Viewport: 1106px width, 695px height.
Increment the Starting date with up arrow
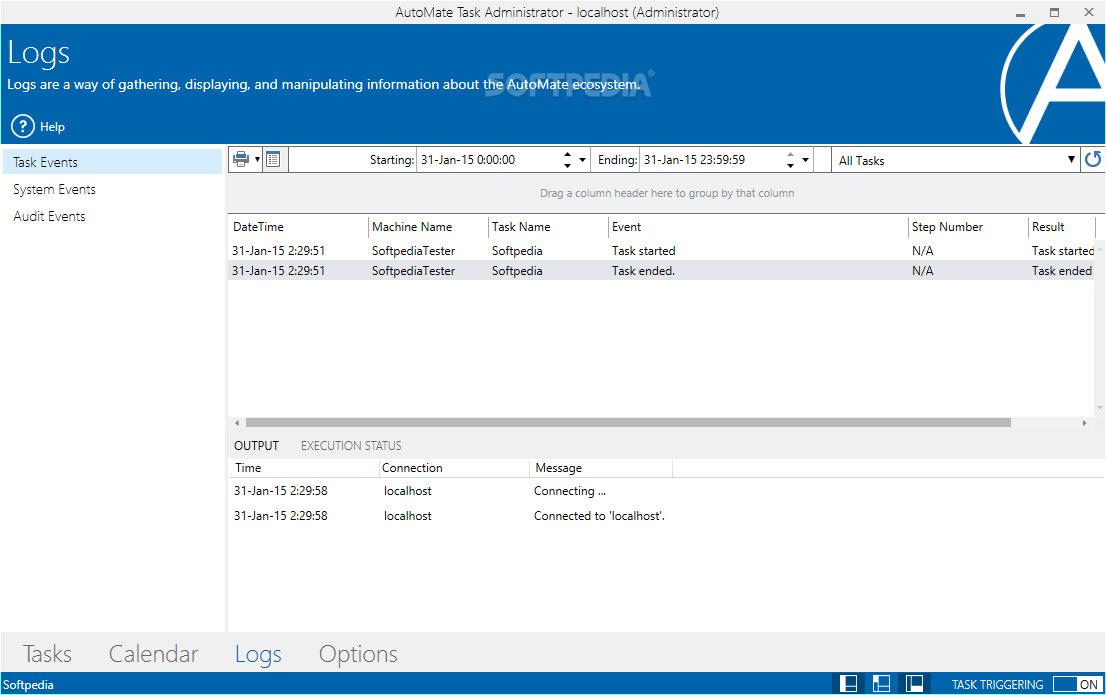point(567,155)
